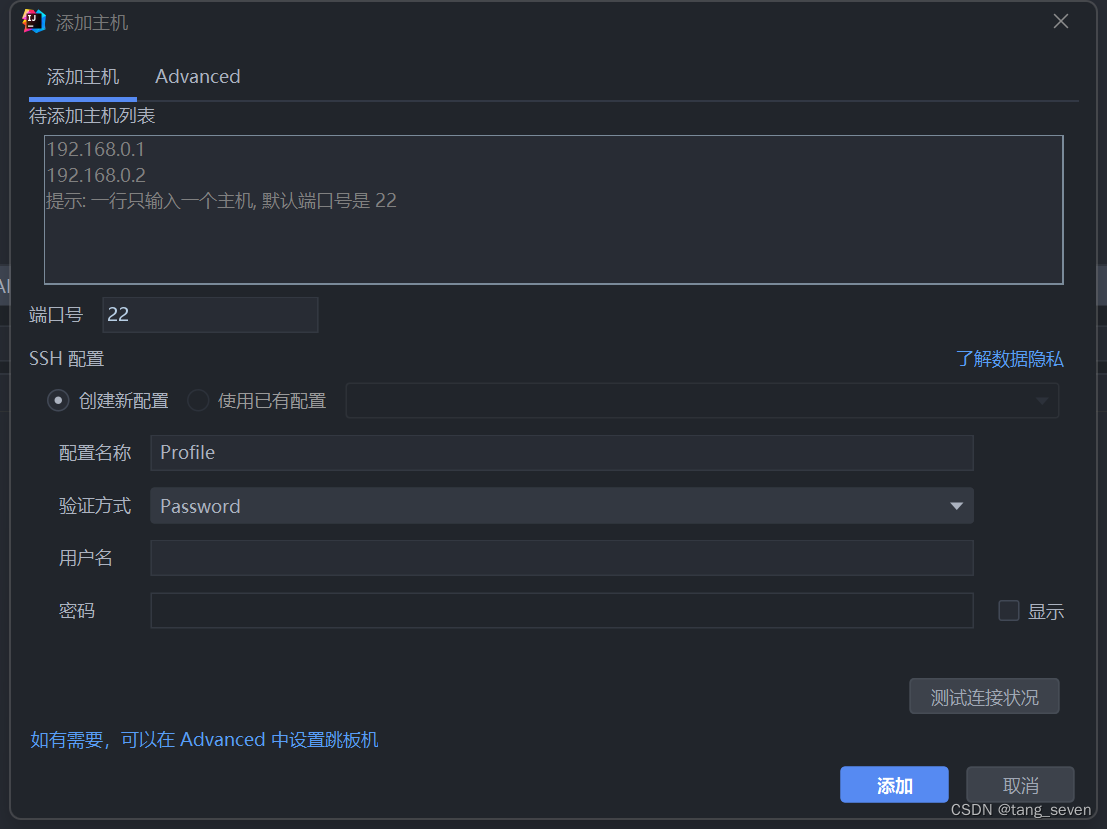Click the 用户名 input field
This screenshot has width=1107, height=829.
click(x=561, y=558)
